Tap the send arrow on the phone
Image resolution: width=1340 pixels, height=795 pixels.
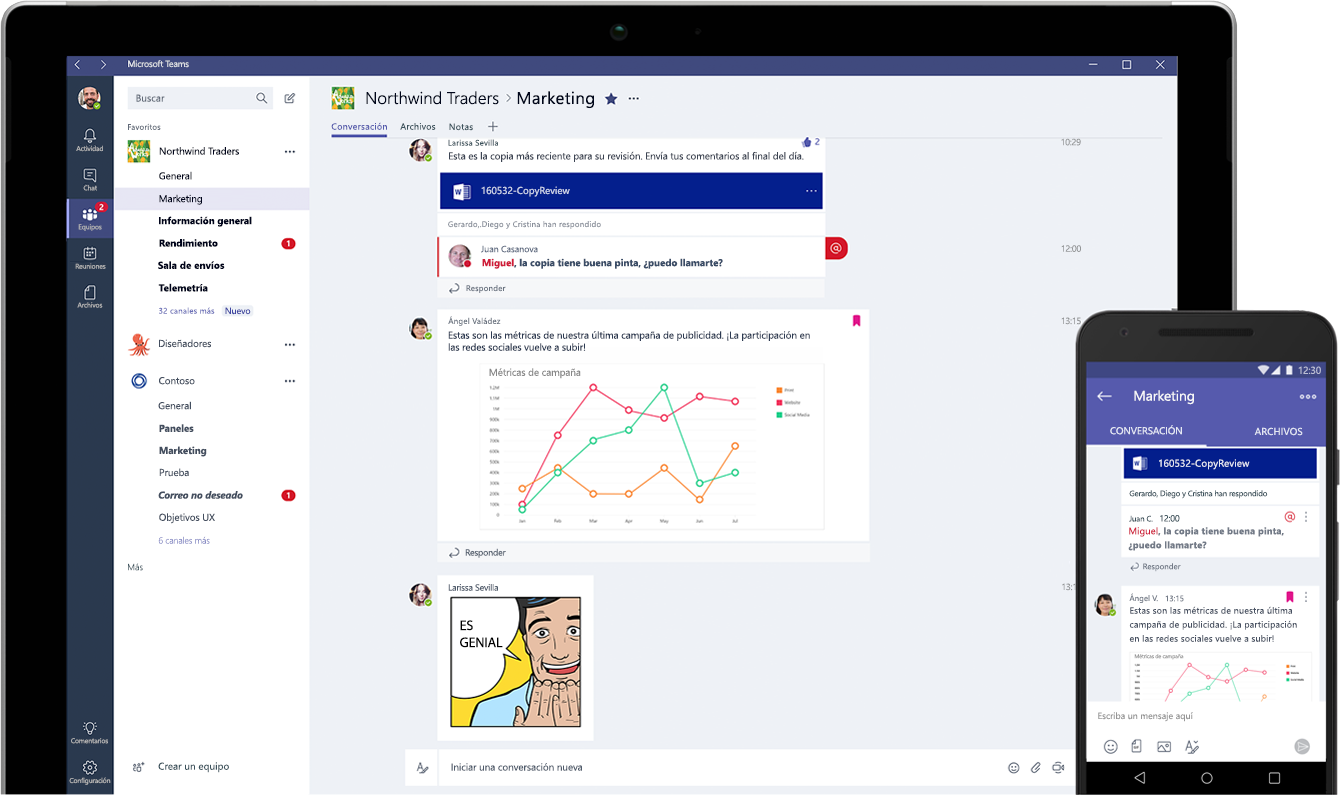point(1302,746)
